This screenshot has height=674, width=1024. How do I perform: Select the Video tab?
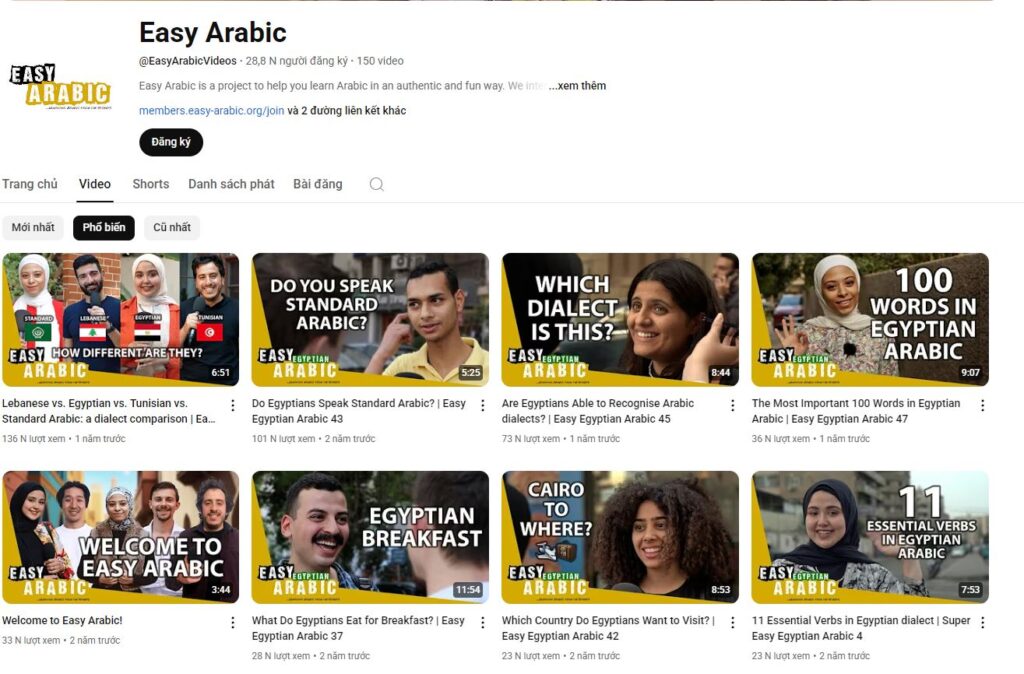tap(95, 184)
